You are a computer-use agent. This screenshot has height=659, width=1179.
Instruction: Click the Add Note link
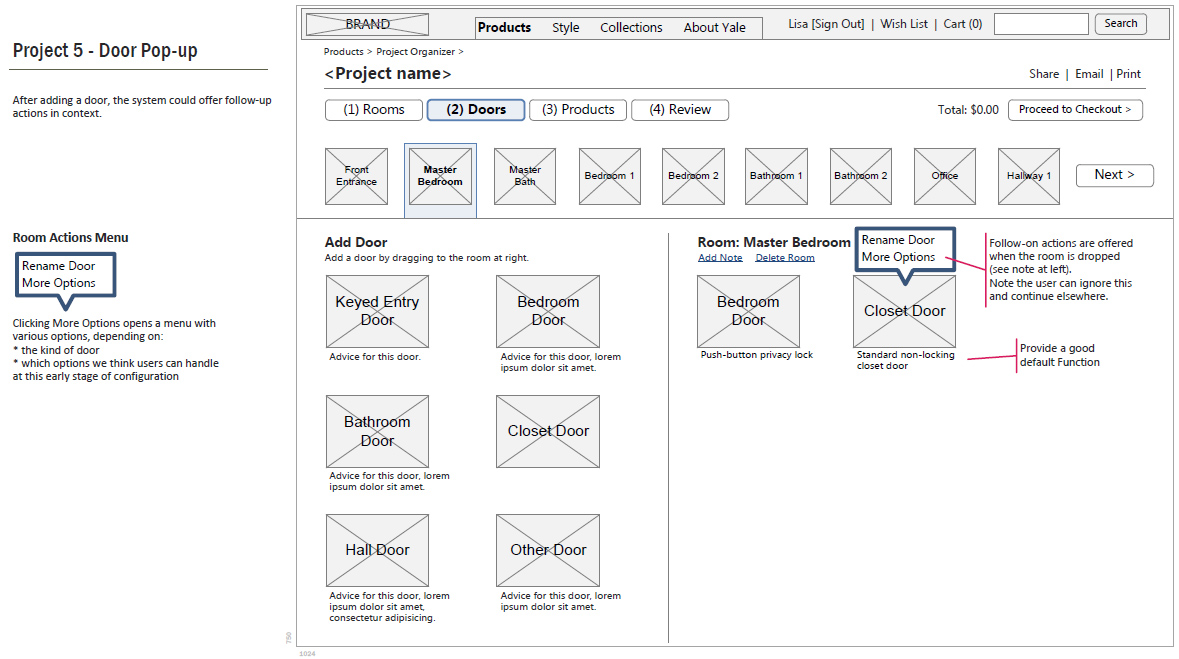tap(720, 258)
